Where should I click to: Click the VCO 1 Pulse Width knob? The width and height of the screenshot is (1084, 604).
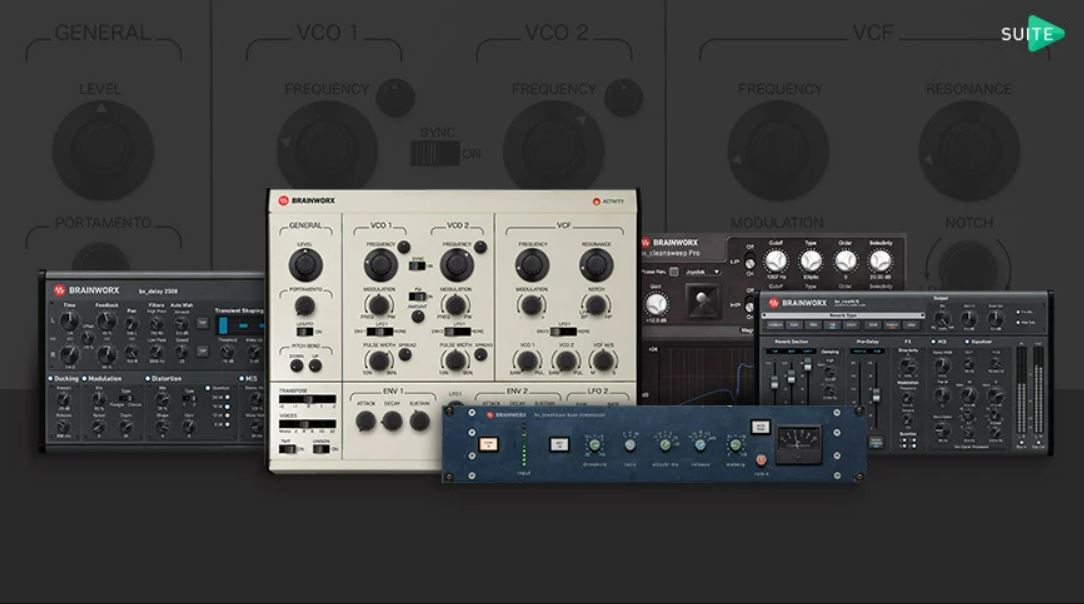[x=378, y=360]
